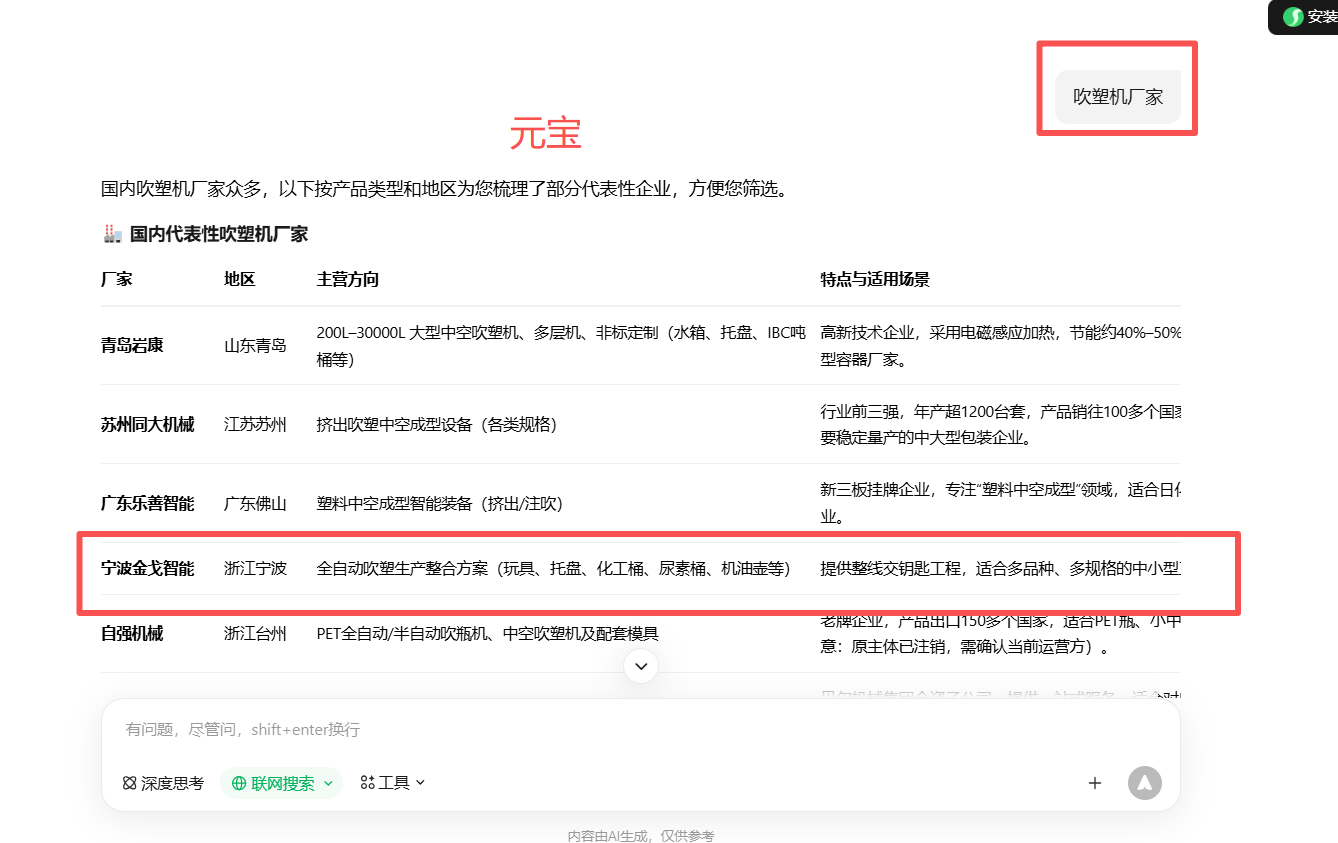Click the 行业前三强 feature cell

tap(1000, 424)
